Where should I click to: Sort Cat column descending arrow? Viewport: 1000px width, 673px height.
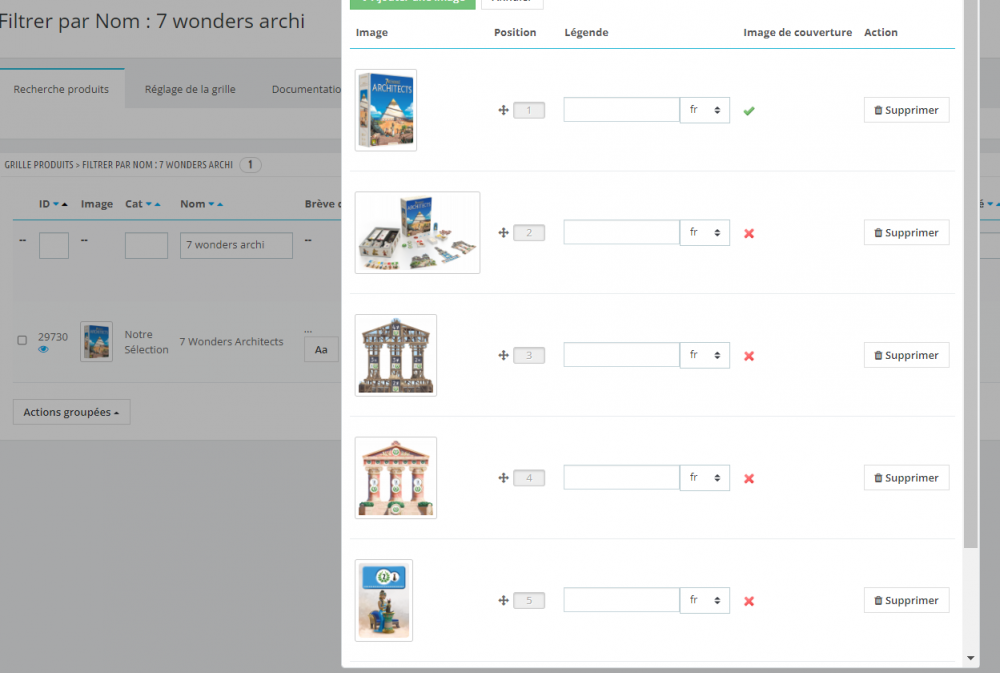click(149, 204)
